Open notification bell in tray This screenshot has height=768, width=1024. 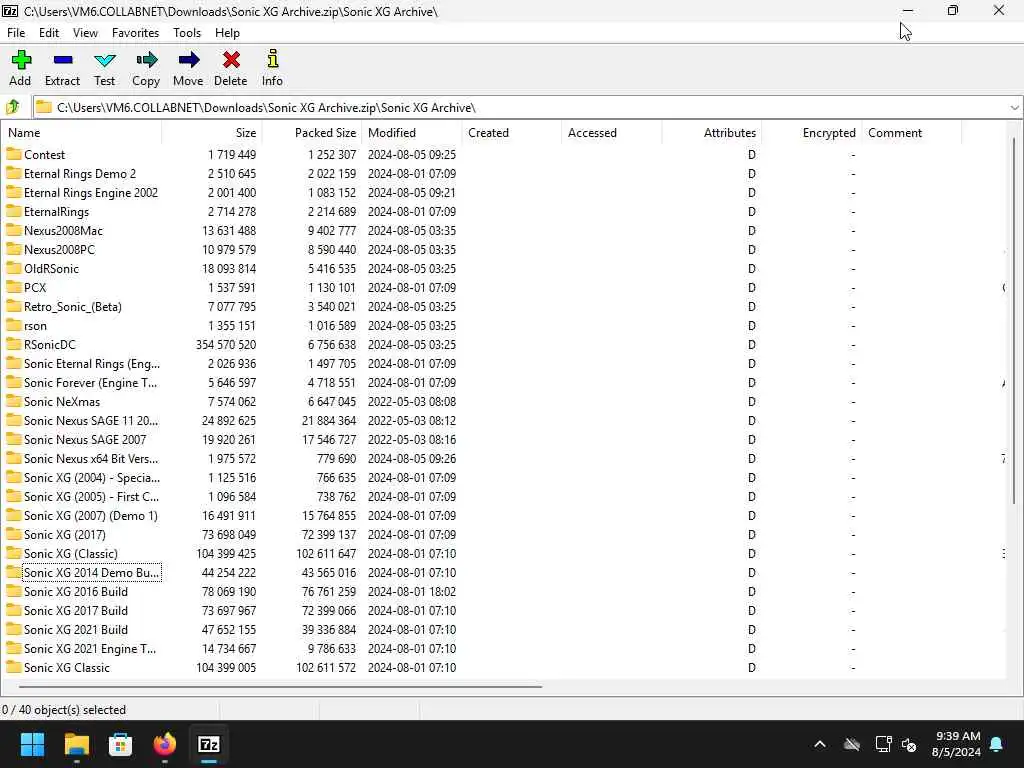tap(997, 744)
